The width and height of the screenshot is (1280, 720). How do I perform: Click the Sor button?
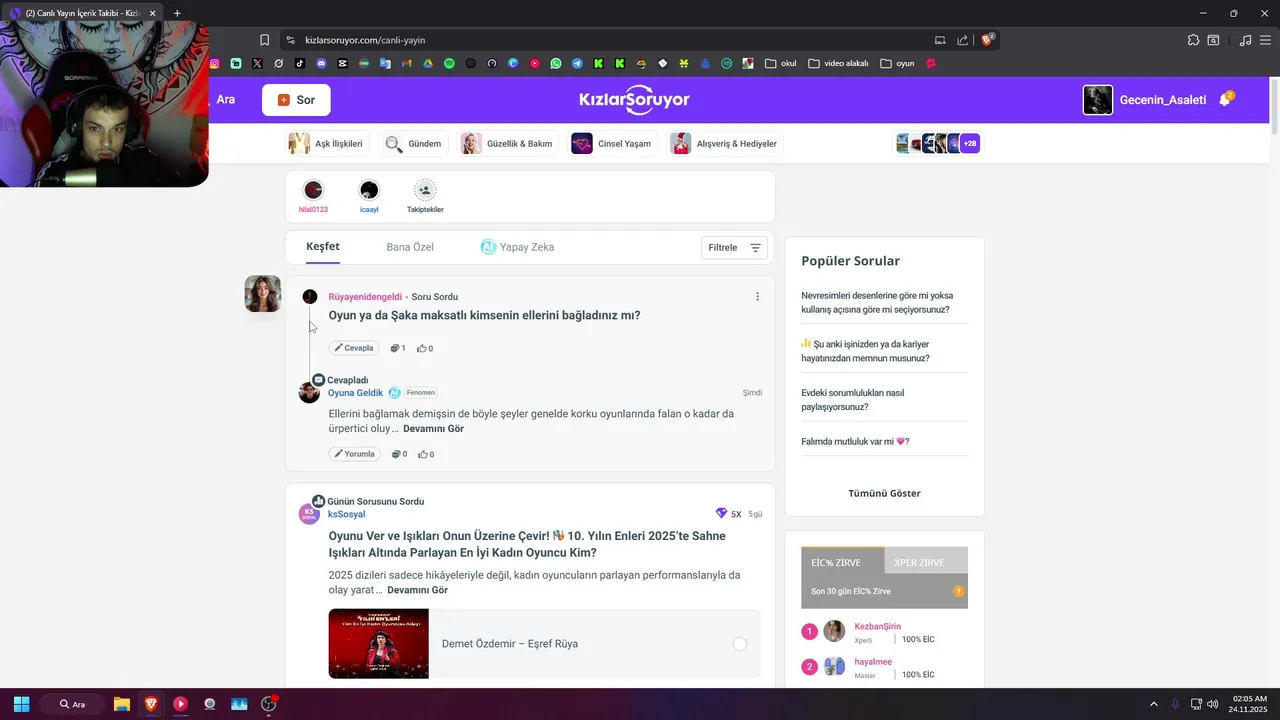click(296, 100)
